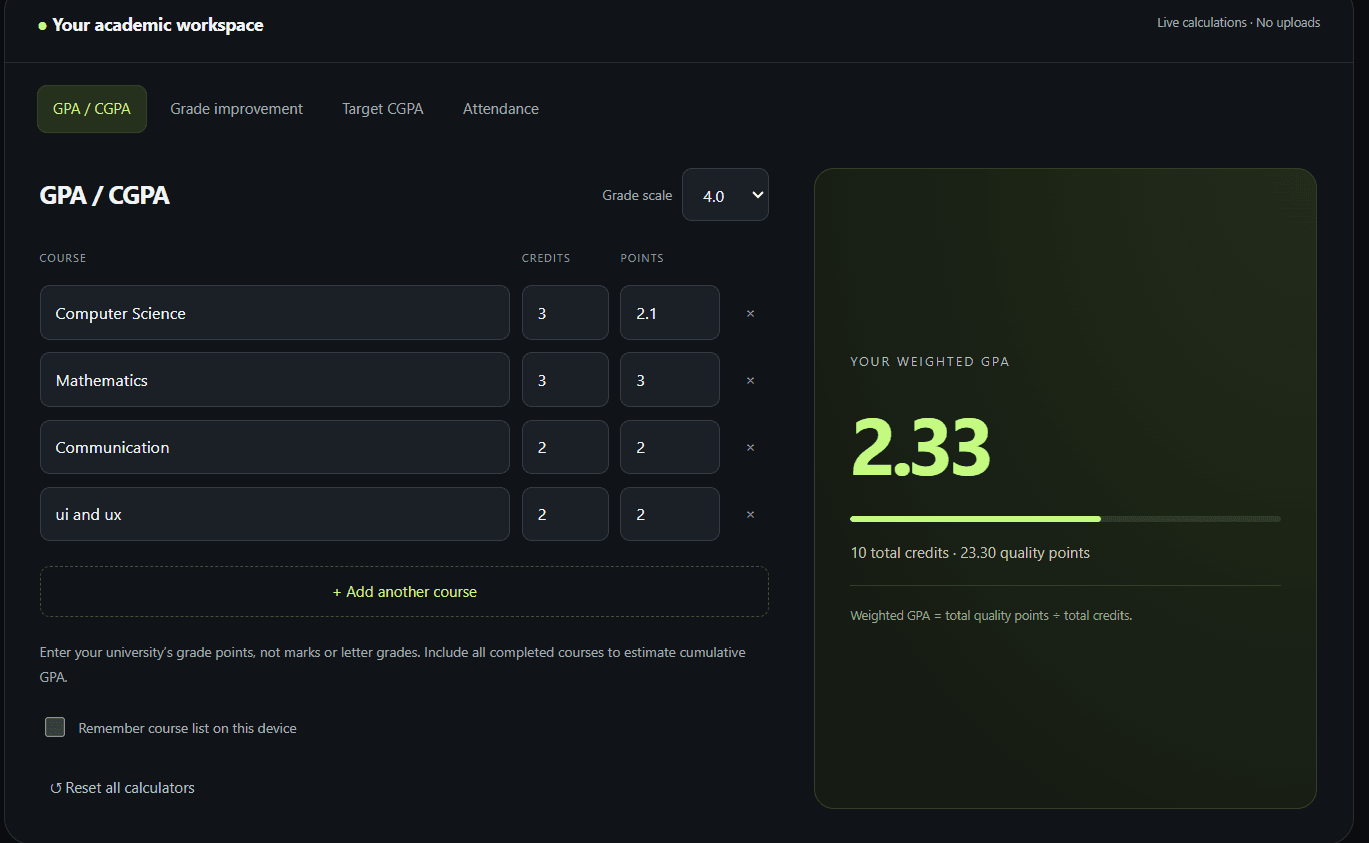Screen dimensions: 1369x843
Task: Click the 'Enter your university's grade points' hint
Action: coord(393,664)
